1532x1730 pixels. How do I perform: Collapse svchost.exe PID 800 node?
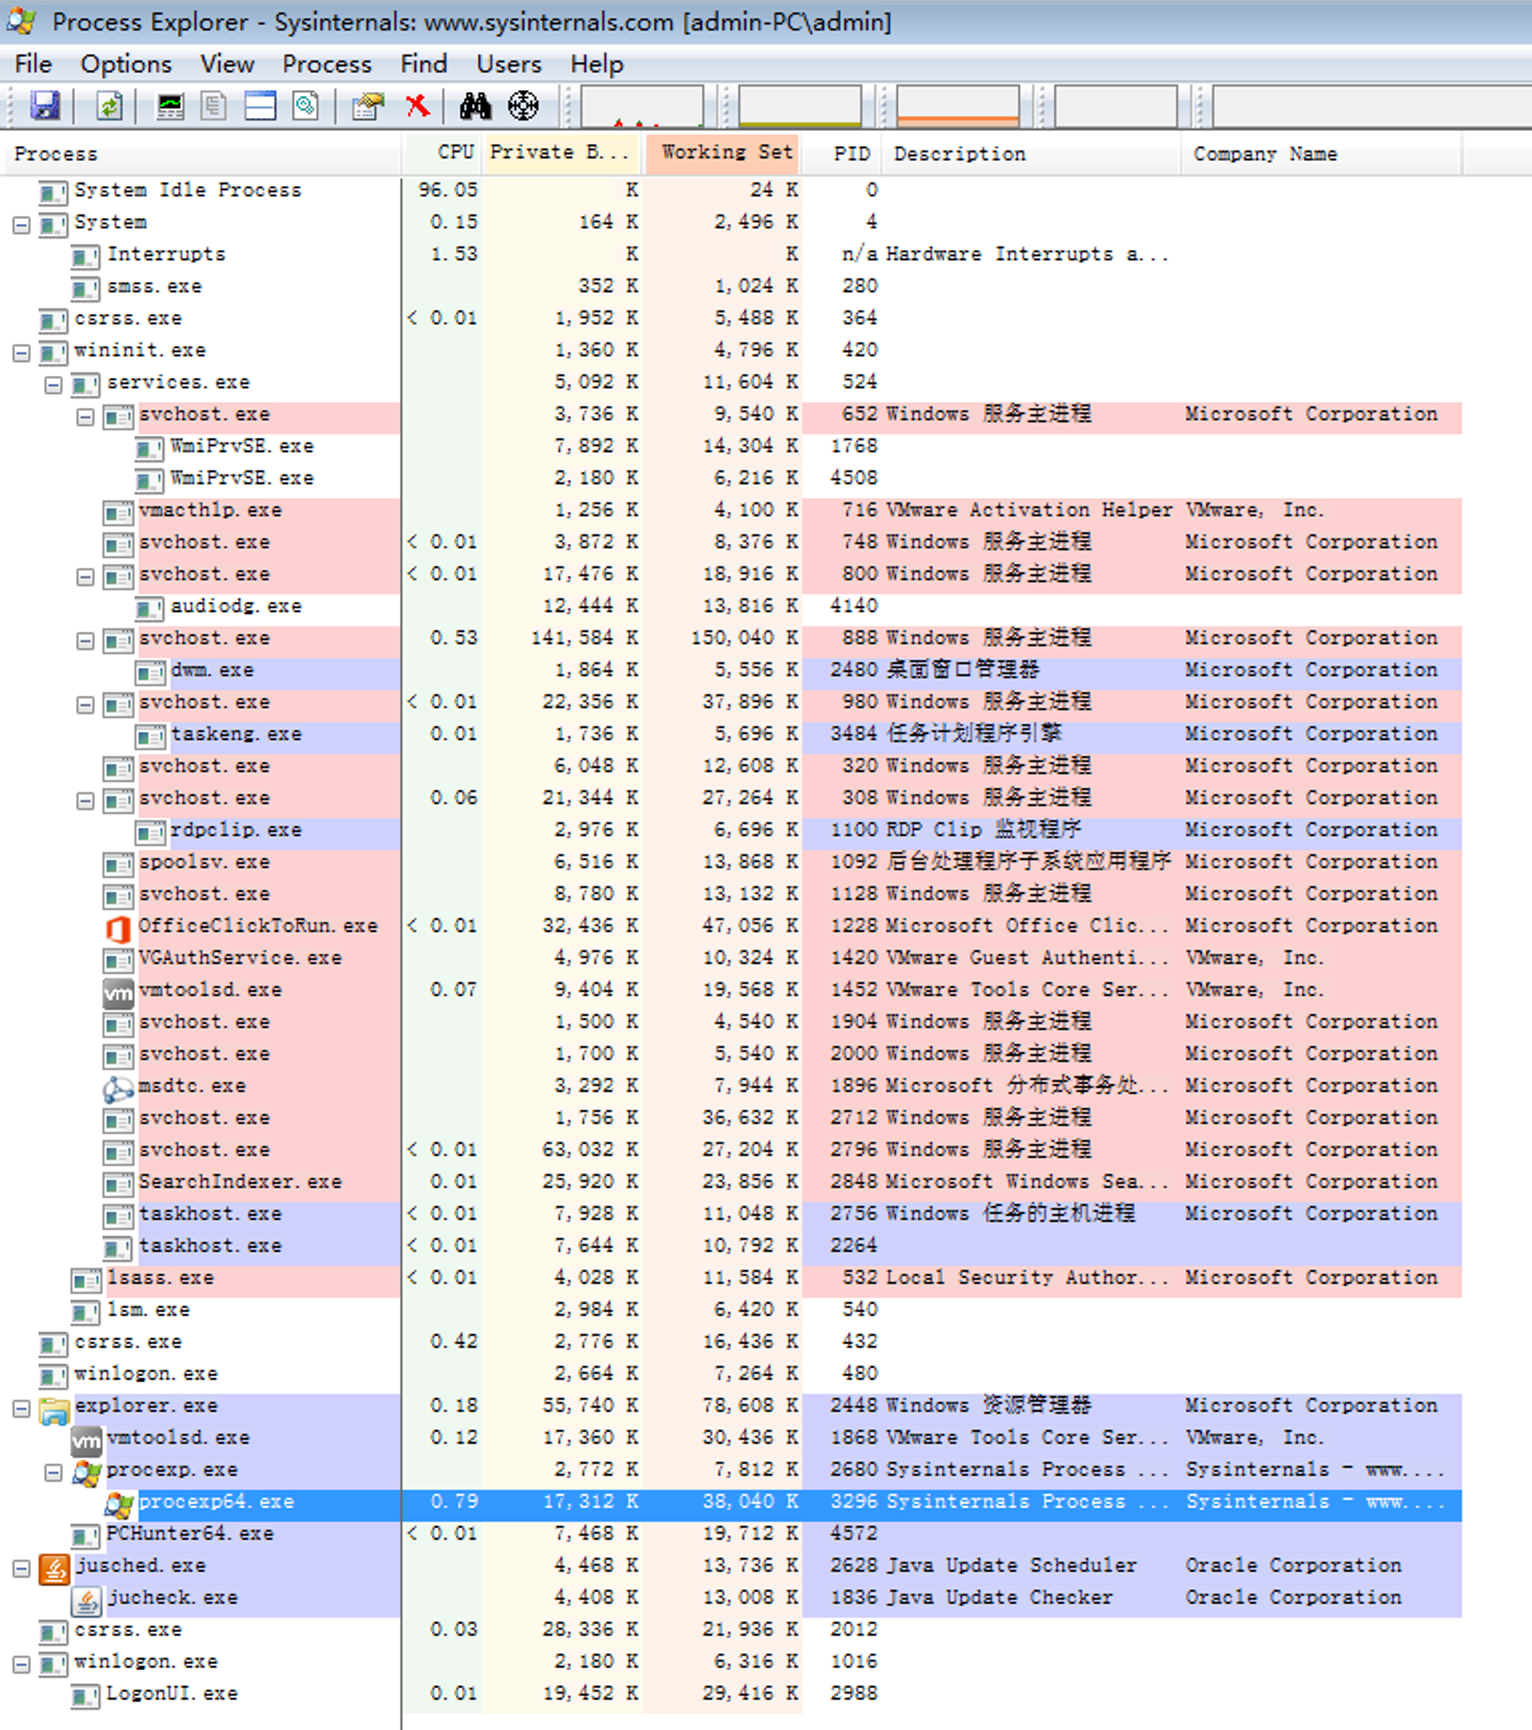point(85,576)
